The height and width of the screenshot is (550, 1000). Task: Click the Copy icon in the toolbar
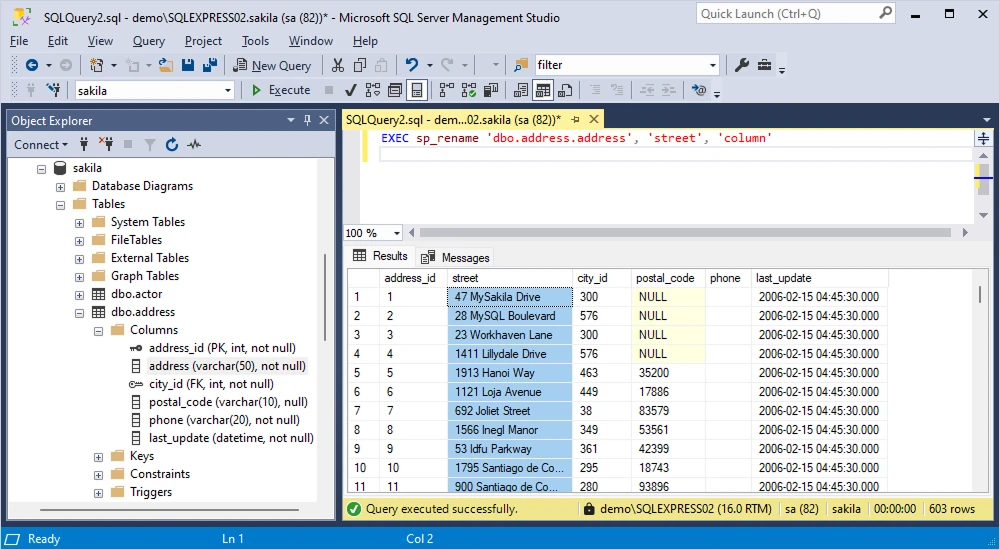[x=360, y=65]
